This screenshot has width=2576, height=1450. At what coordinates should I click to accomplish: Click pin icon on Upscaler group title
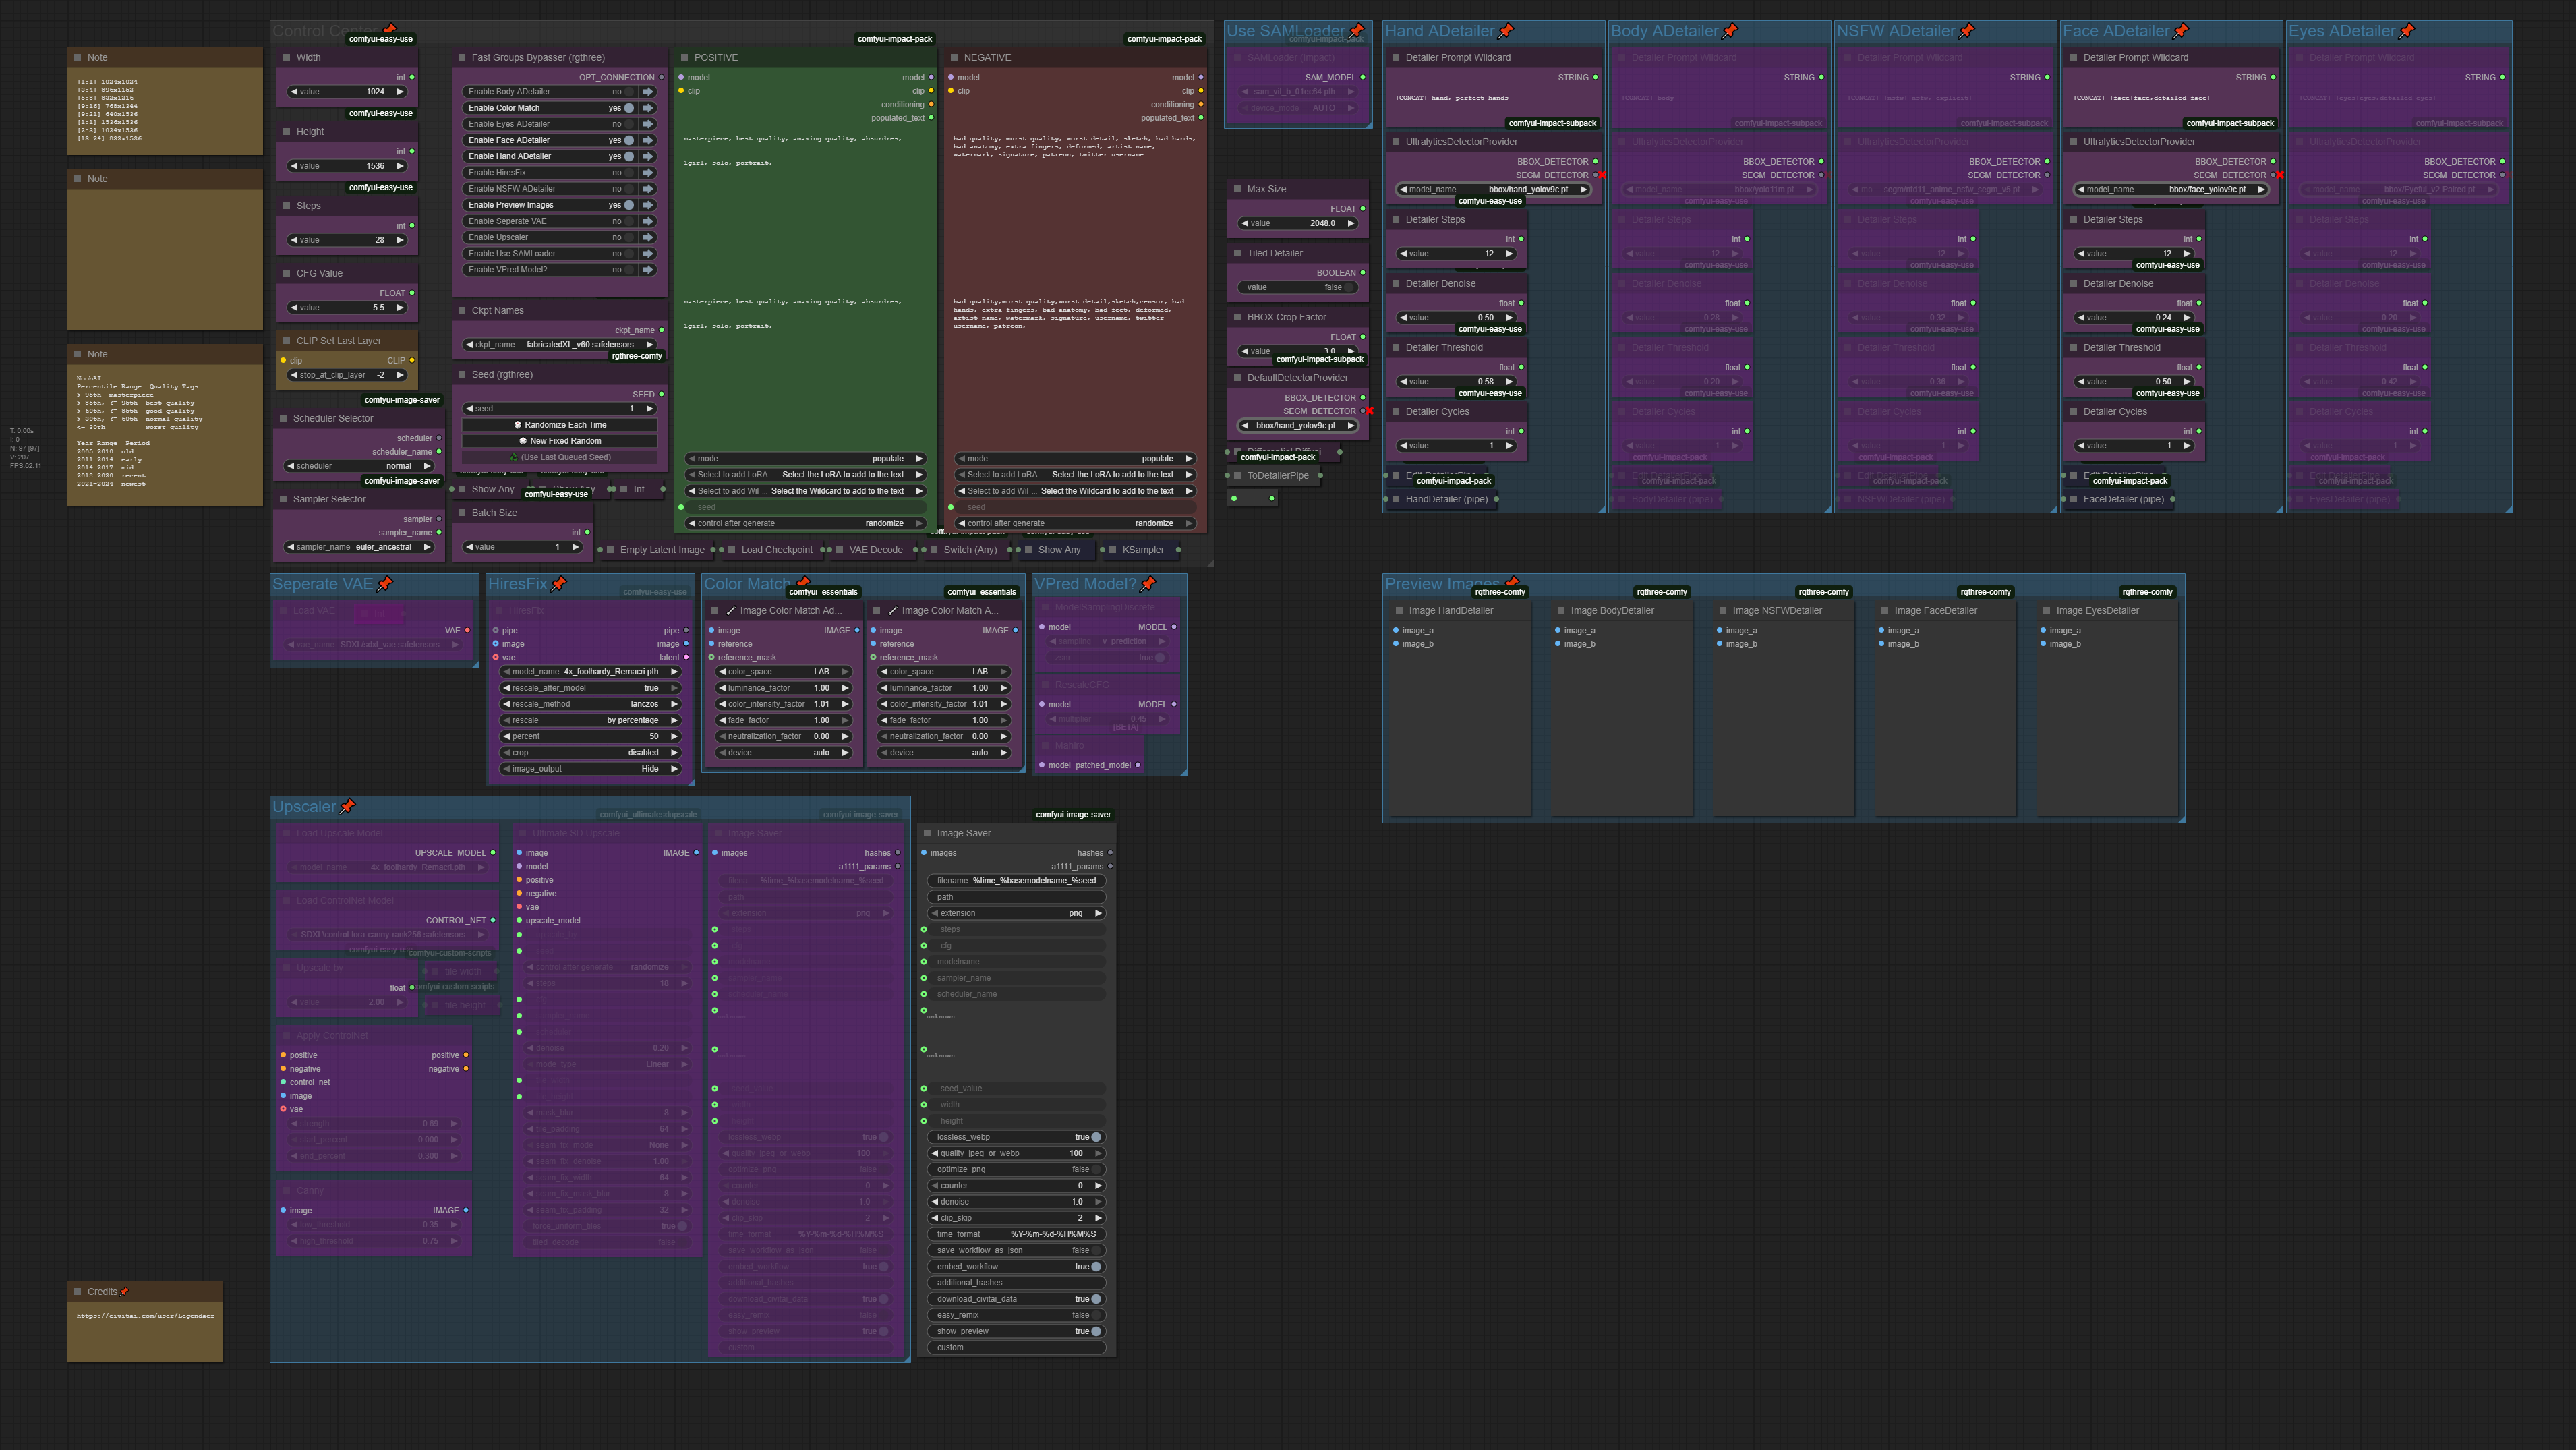click(x=347, y=806)
